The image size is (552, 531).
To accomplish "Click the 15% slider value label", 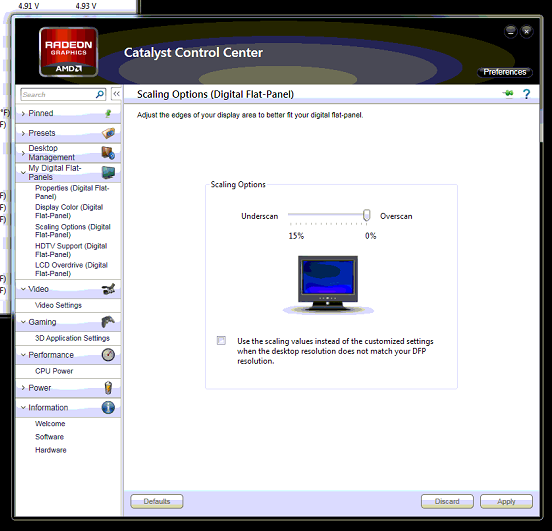I will point(296,236).
